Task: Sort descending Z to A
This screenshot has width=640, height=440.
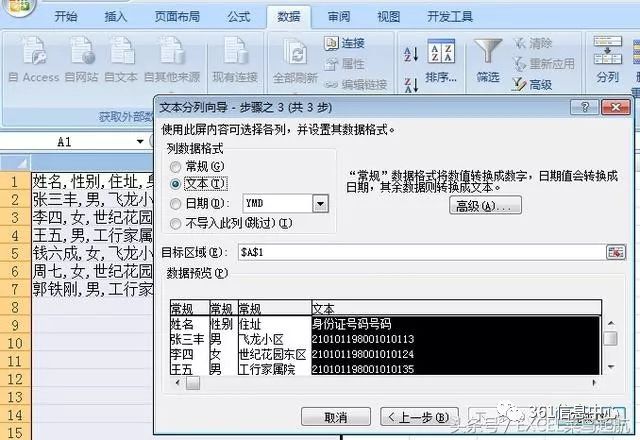Action: tap(411, 84)
